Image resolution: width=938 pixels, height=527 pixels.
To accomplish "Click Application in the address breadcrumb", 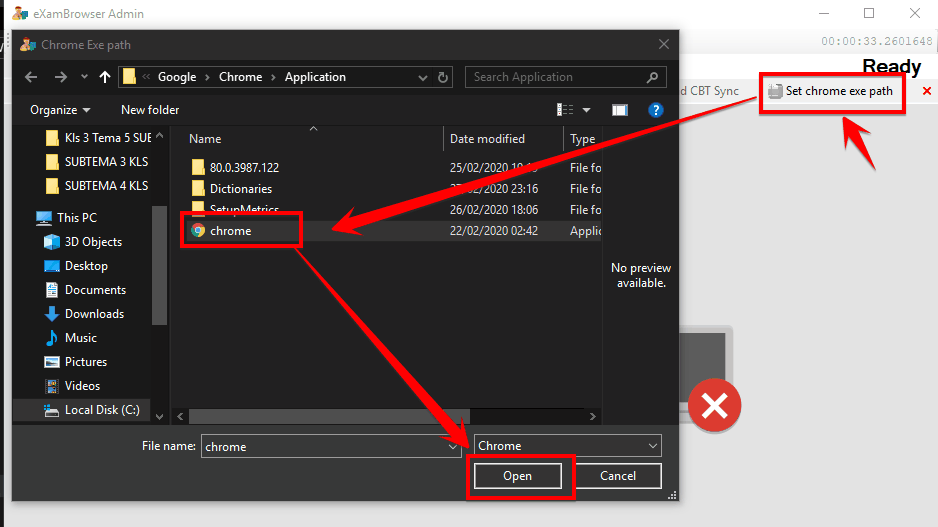I will click(315, 77).
